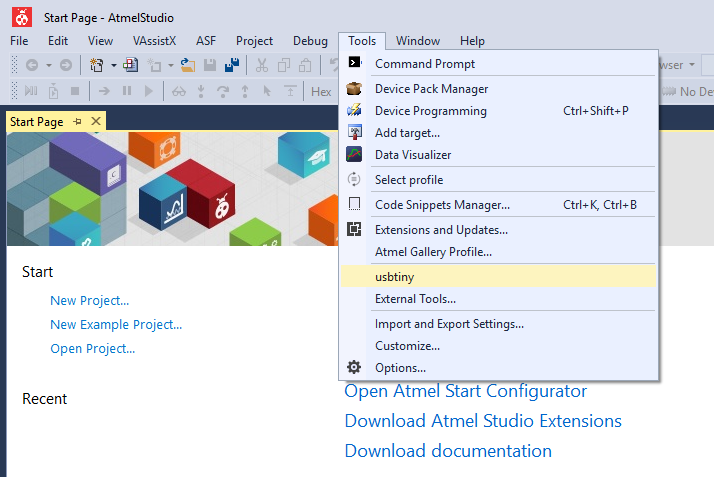Screen dimensions: 714x477
Task: Select Device Programming menu entry
Action: point(498,111)
